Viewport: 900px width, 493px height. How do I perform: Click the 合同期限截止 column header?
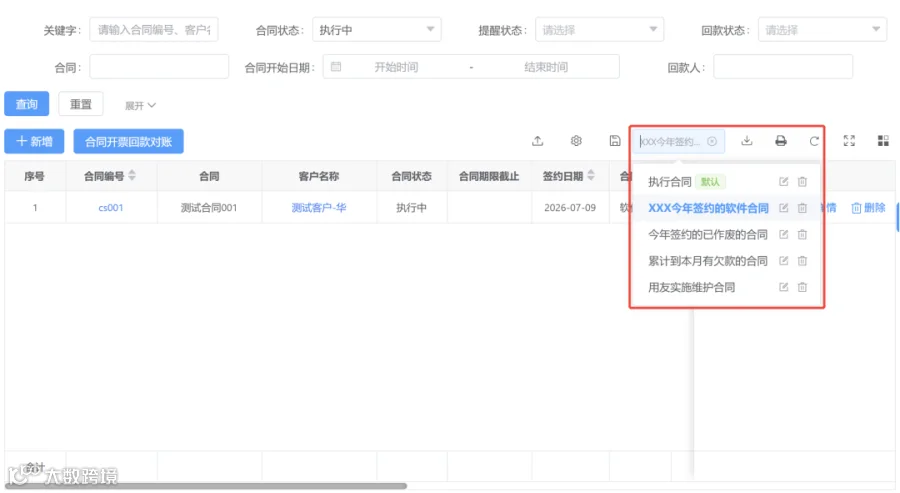(489, 176)
